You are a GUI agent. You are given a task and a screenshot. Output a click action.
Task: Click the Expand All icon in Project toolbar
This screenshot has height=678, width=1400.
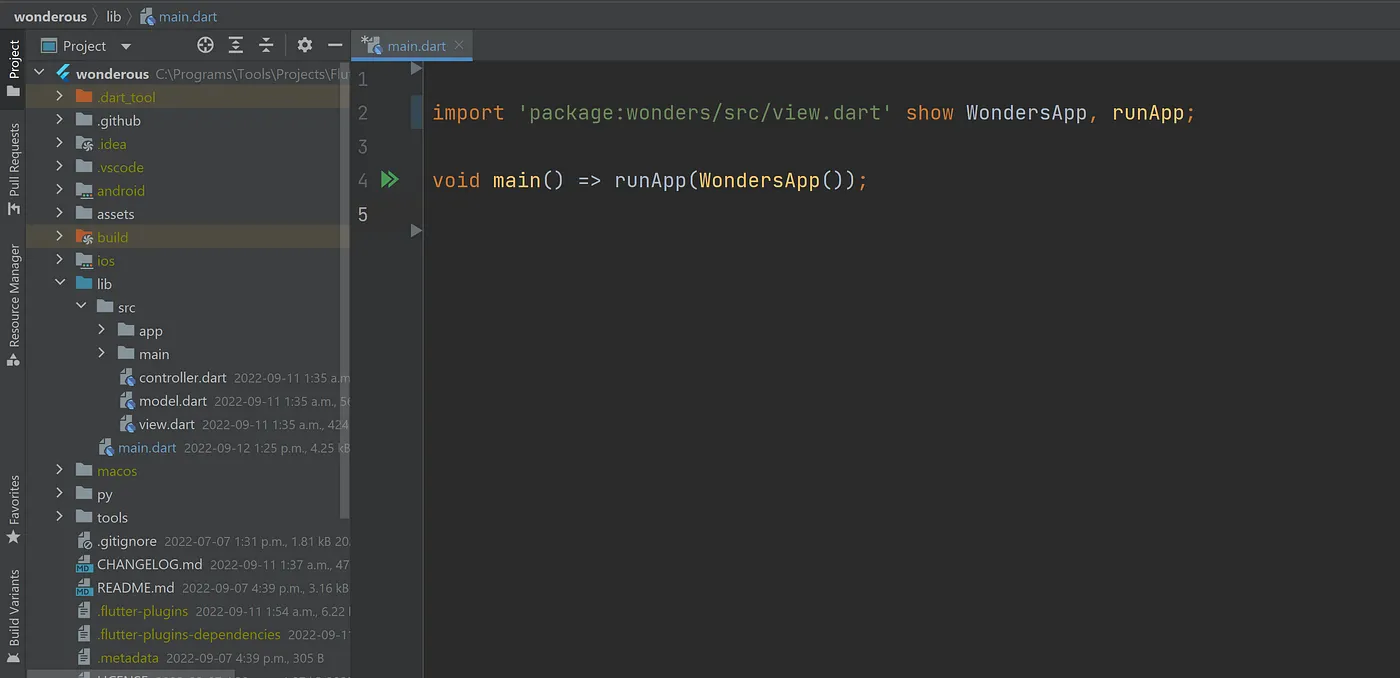(235, 44)
